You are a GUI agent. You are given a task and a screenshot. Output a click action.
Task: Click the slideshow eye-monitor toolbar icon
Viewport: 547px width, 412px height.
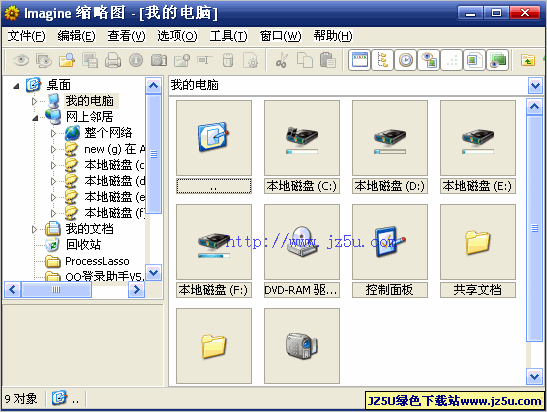(x=44, y=60)
